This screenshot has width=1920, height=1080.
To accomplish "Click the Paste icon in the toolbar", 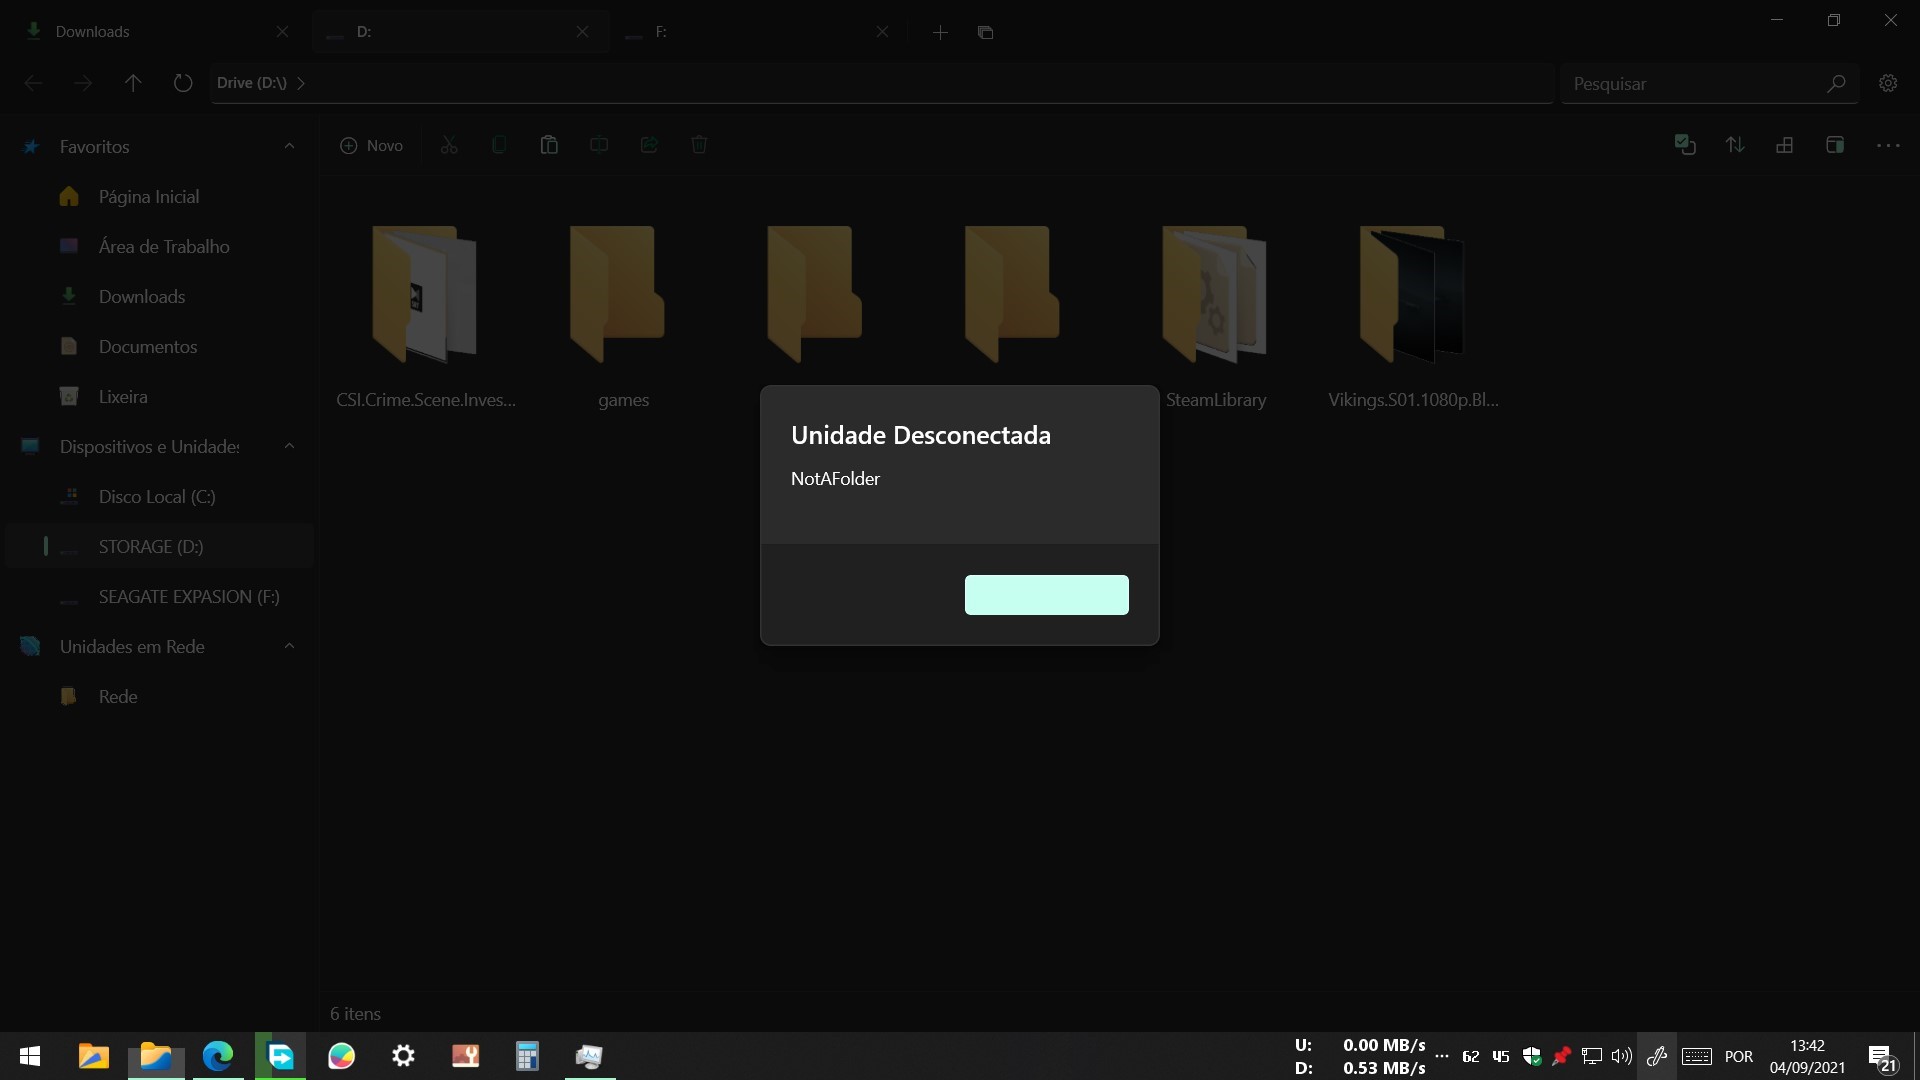I will [x=550, y=145].
